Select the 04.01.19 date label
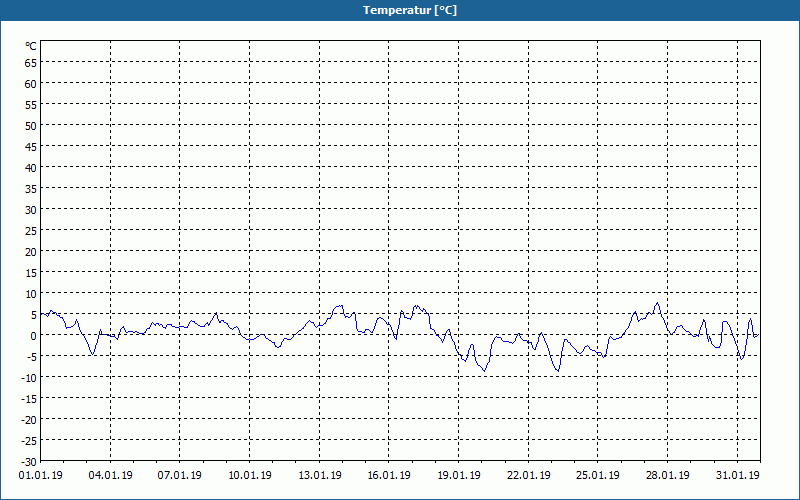The width and height of the screenshot is (800, 500). click(x=110, y=476)
